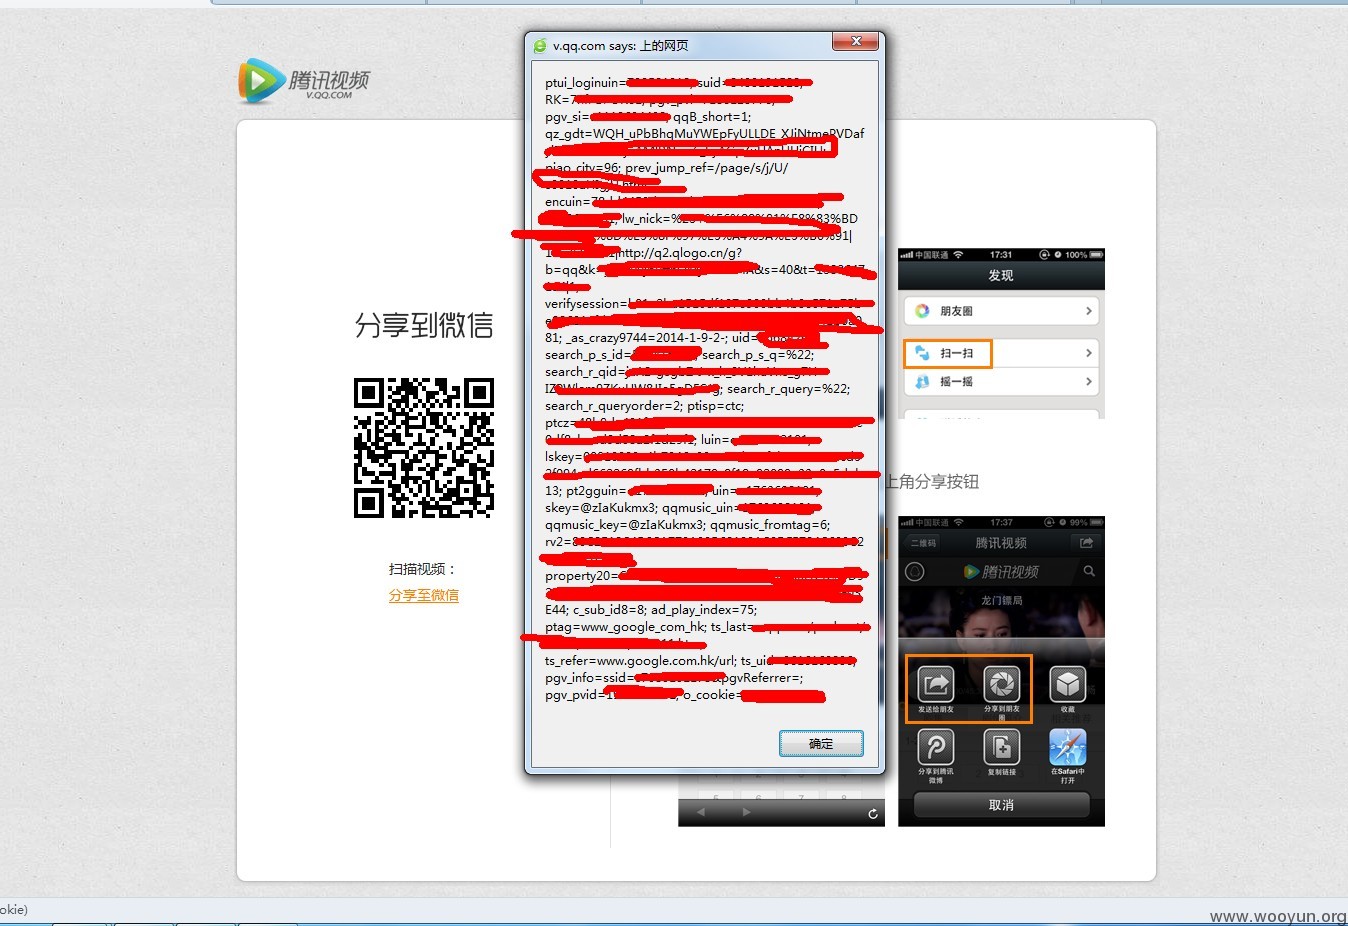Click the 发现 title in the phone screenshot
1348x926 pixels.
tap(1001, 275)
